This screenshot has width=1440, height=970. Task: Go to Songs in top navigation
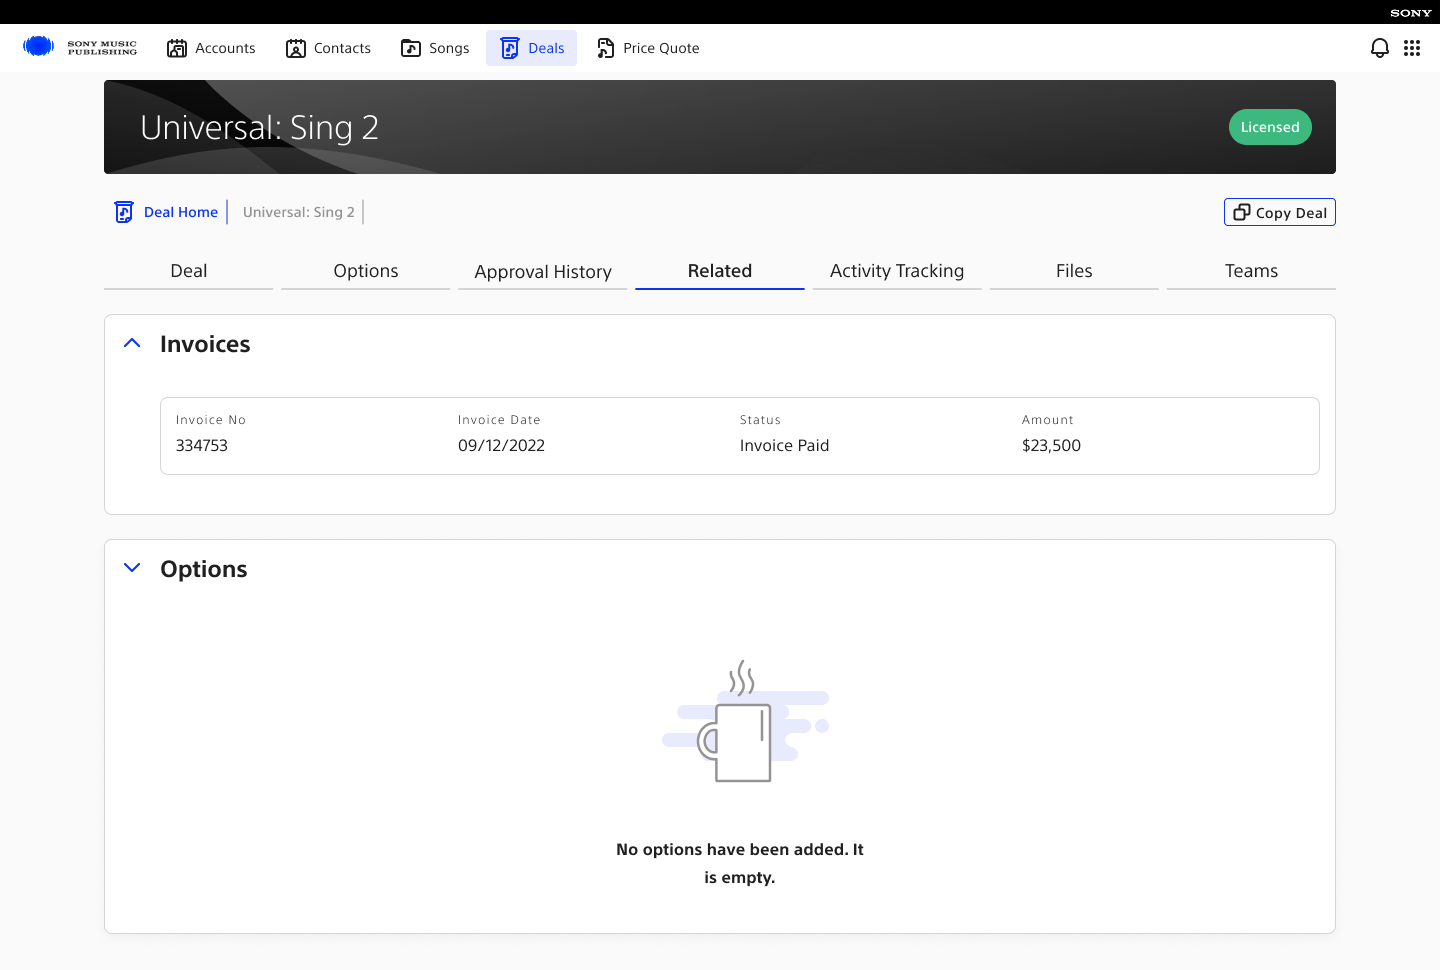(x=435, y=48)
